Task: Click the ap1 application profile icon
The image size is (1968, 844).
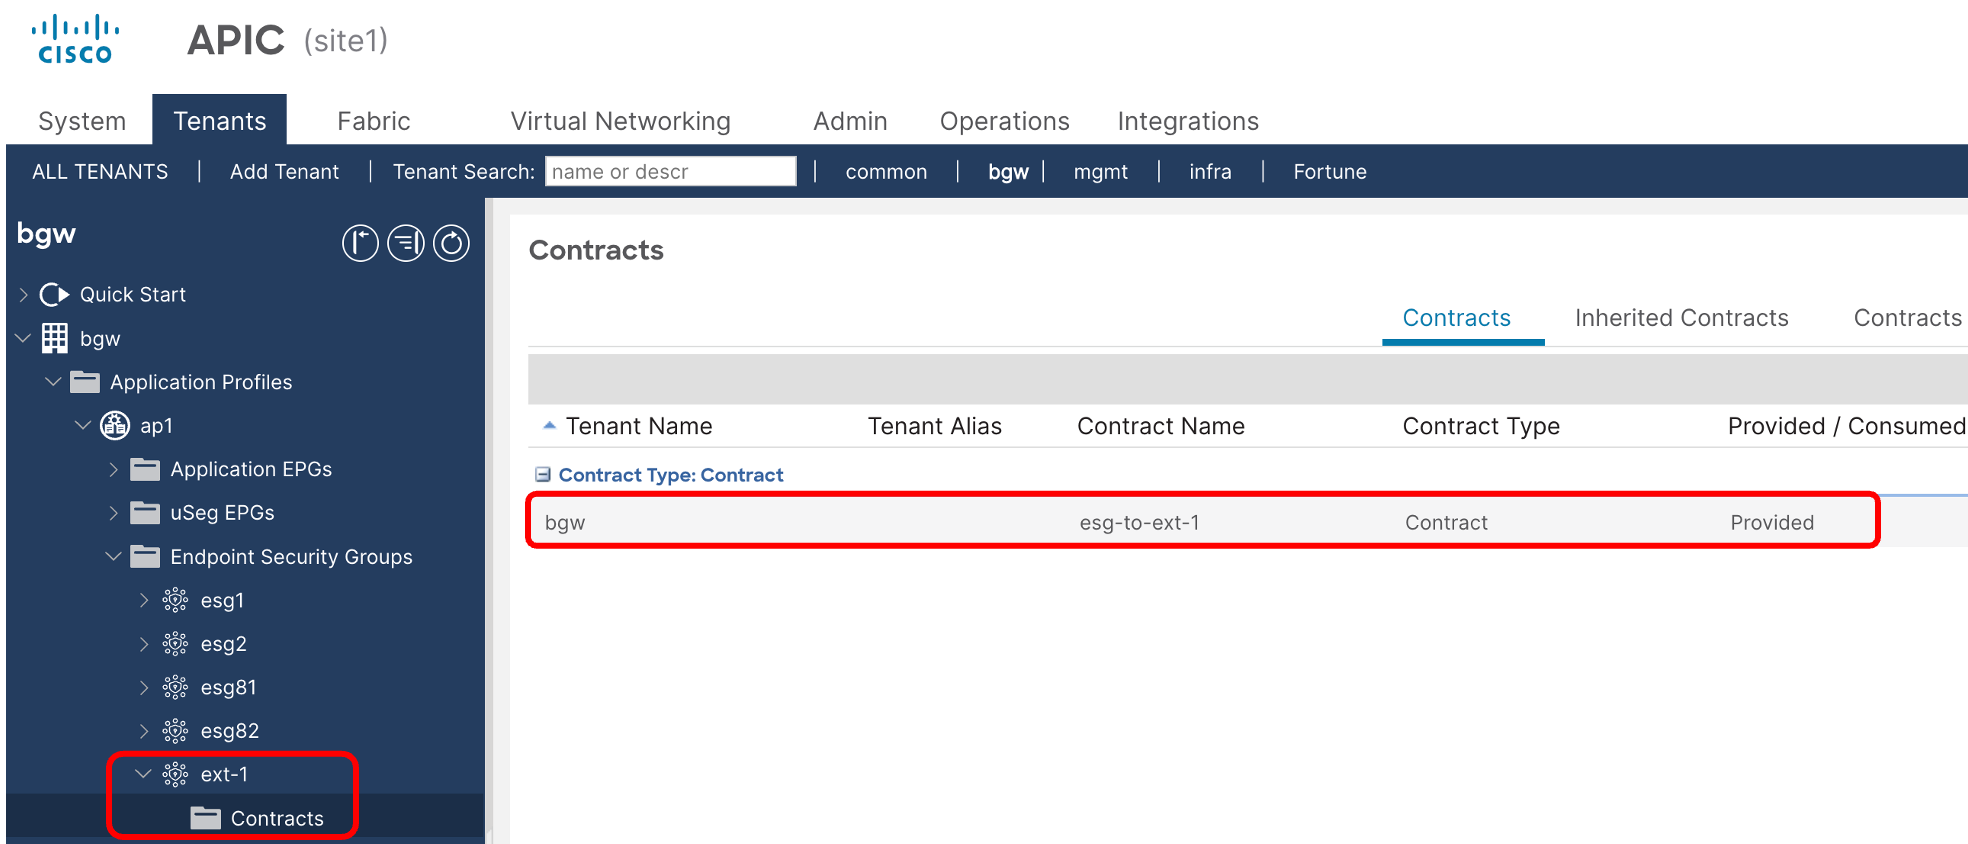Action: click(x=115, y=426)
